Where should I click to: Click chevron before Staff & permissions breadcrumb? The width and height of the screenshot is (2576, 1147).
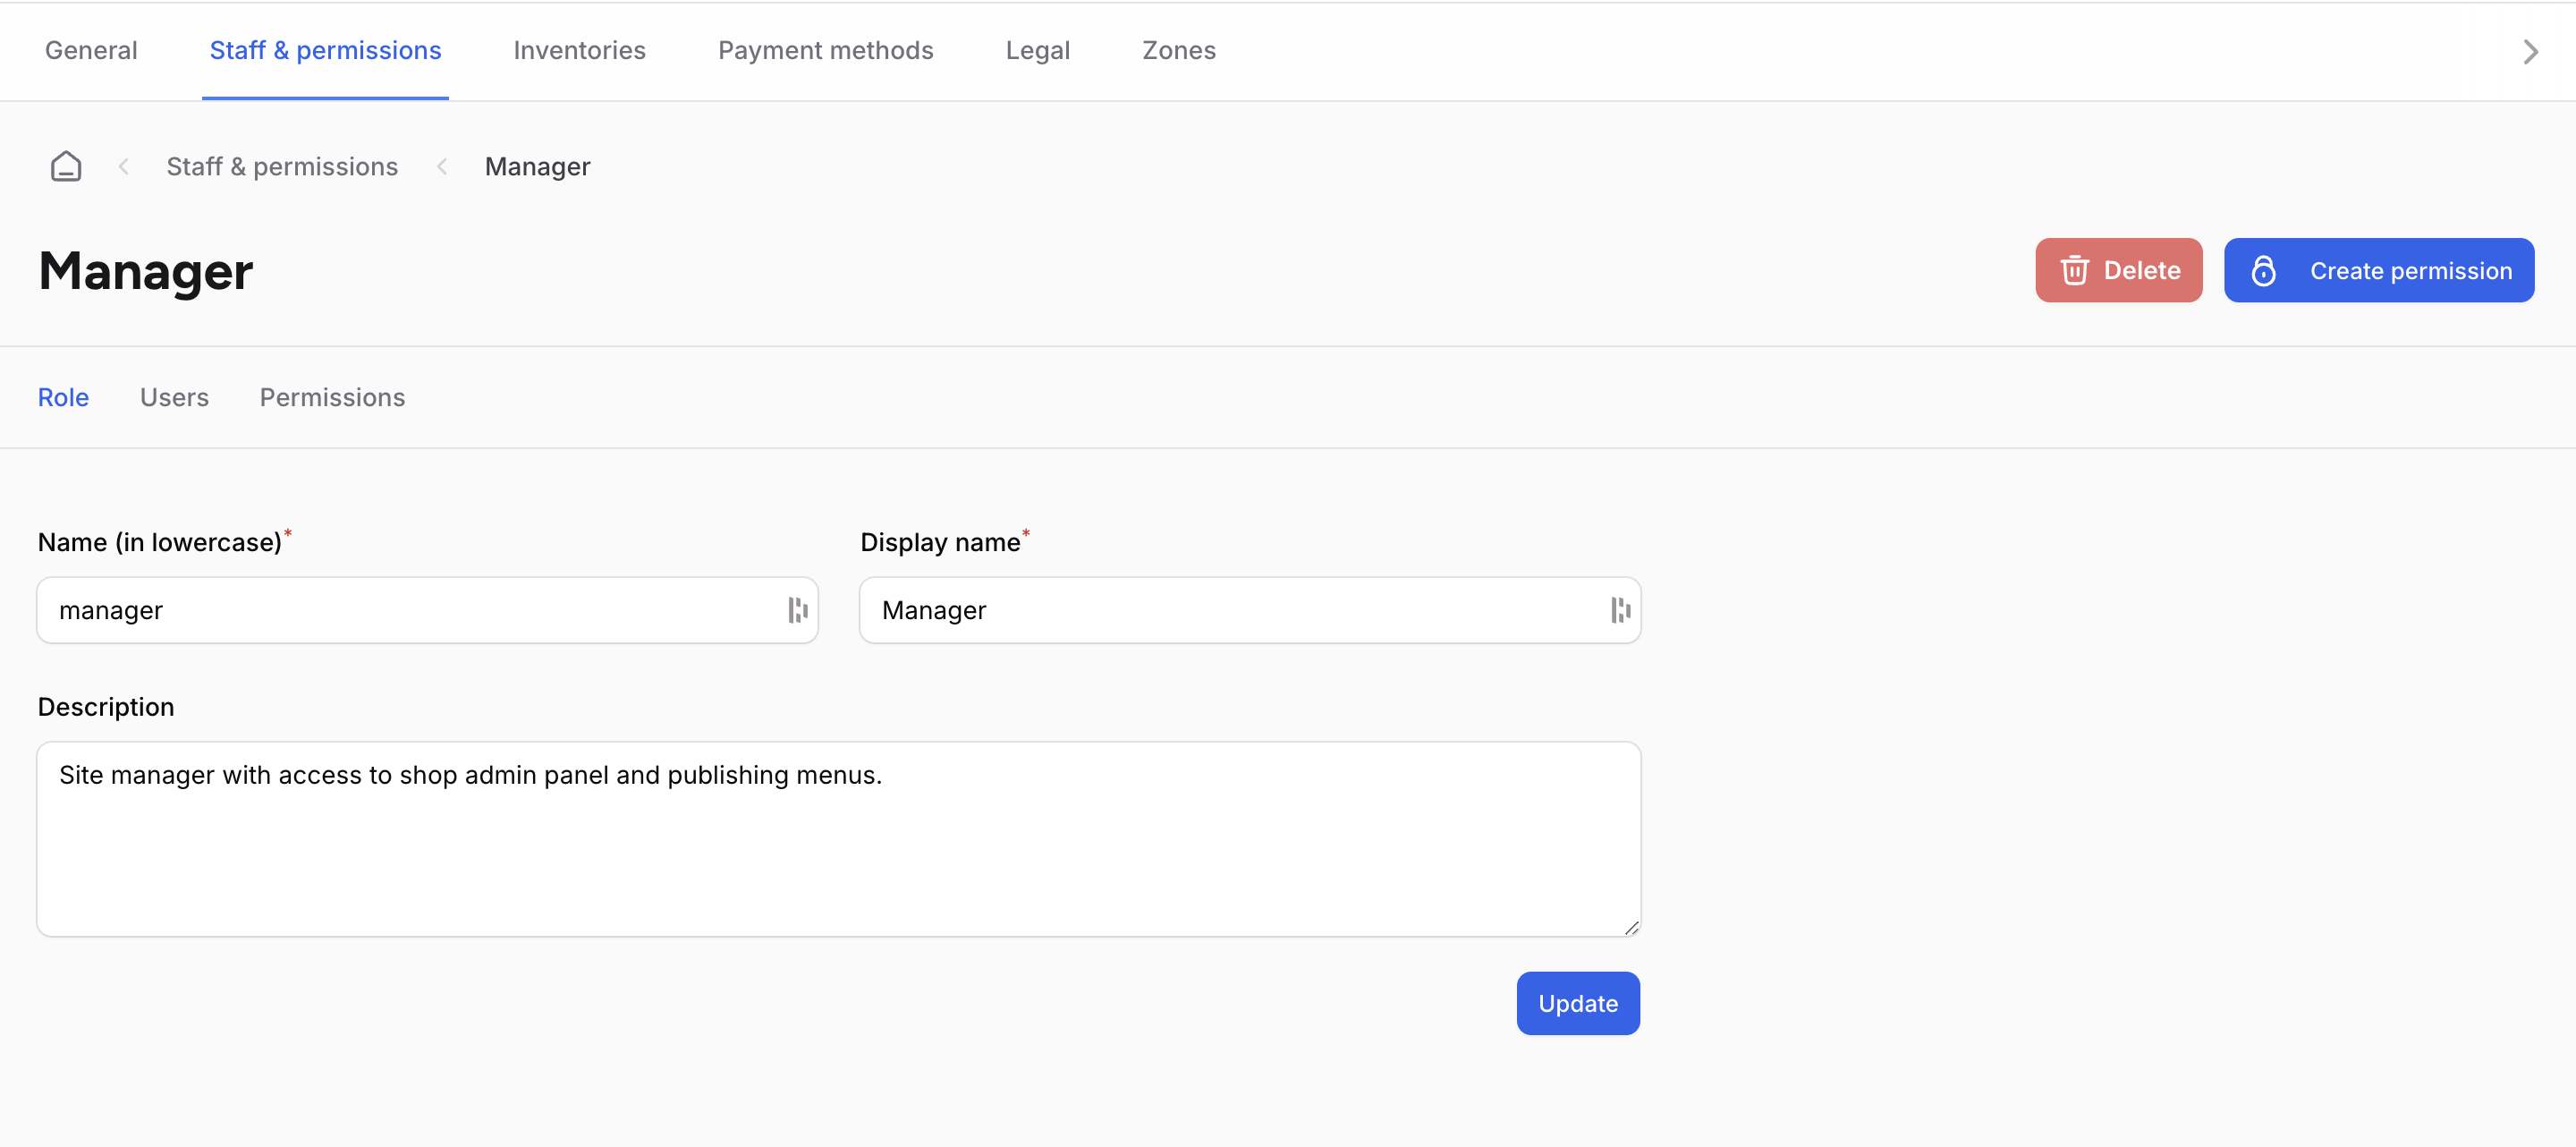coord(124,167)
